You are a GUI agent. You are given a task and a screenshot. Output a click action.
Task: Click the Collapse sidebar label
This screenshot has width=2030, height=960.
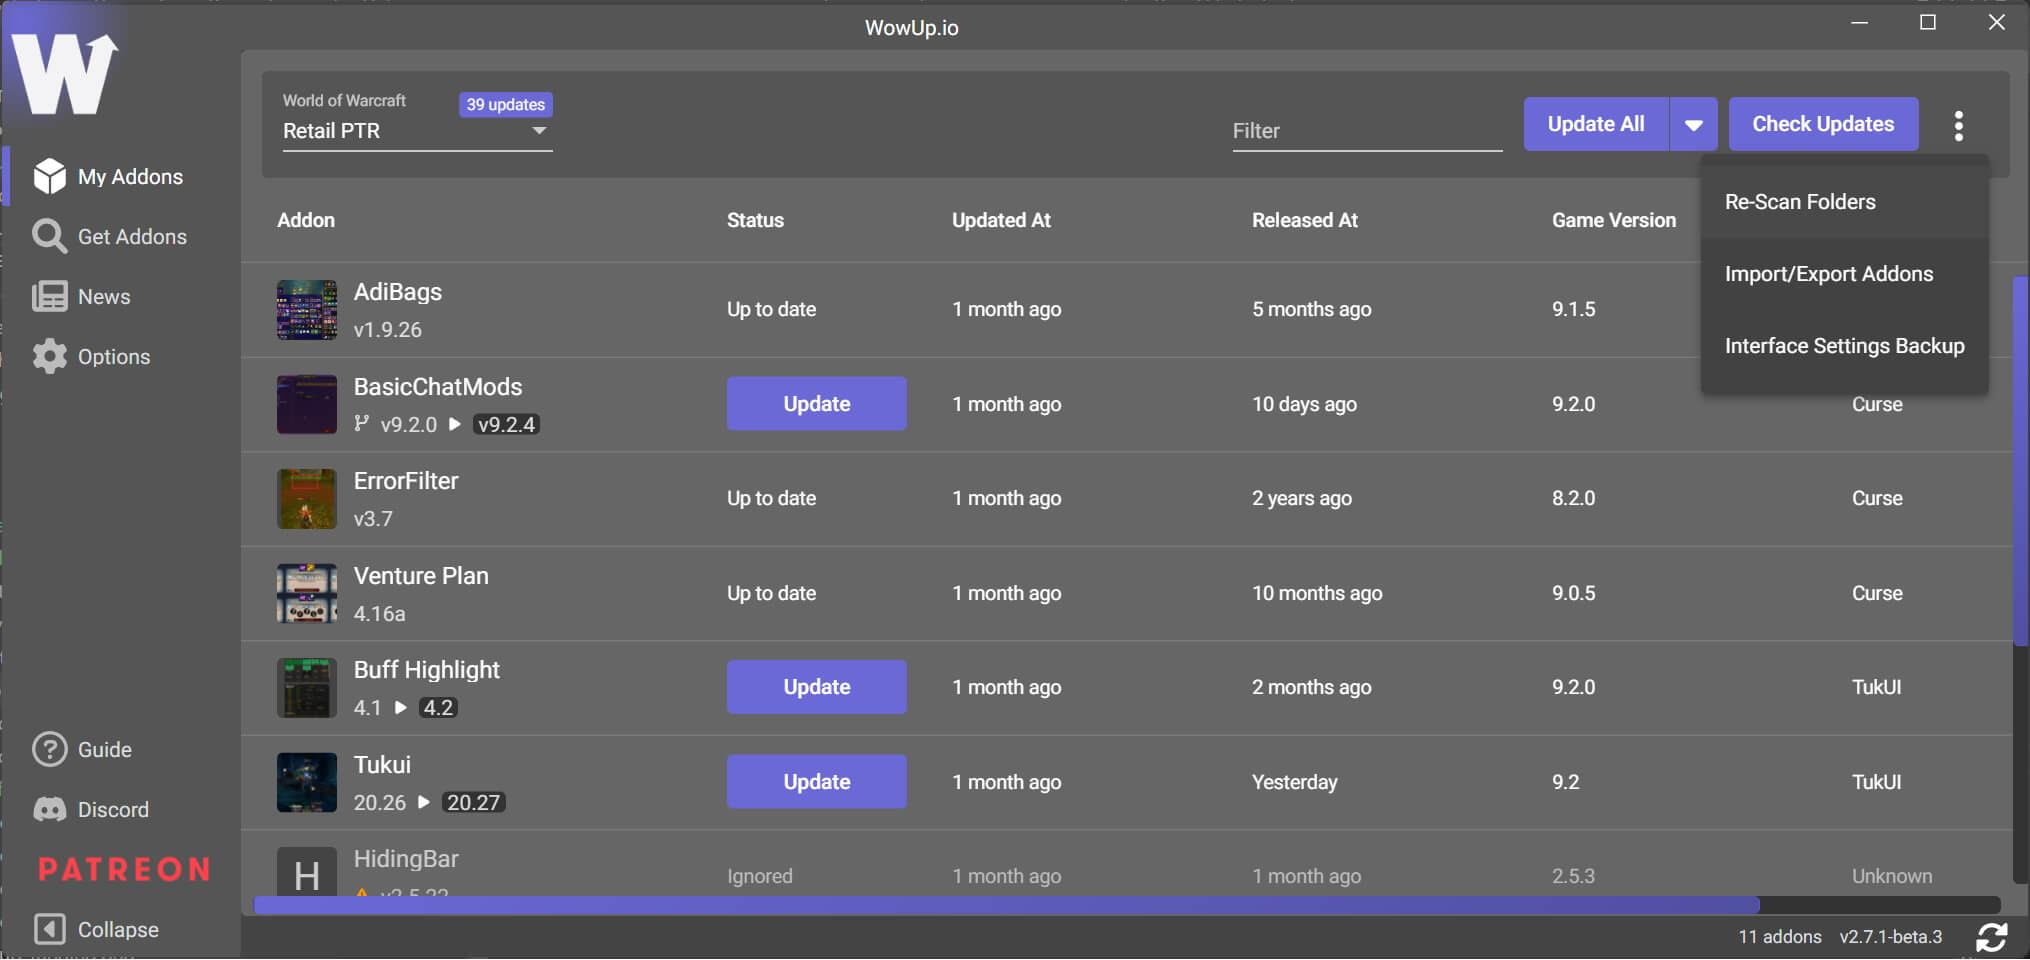click(118, 929)
